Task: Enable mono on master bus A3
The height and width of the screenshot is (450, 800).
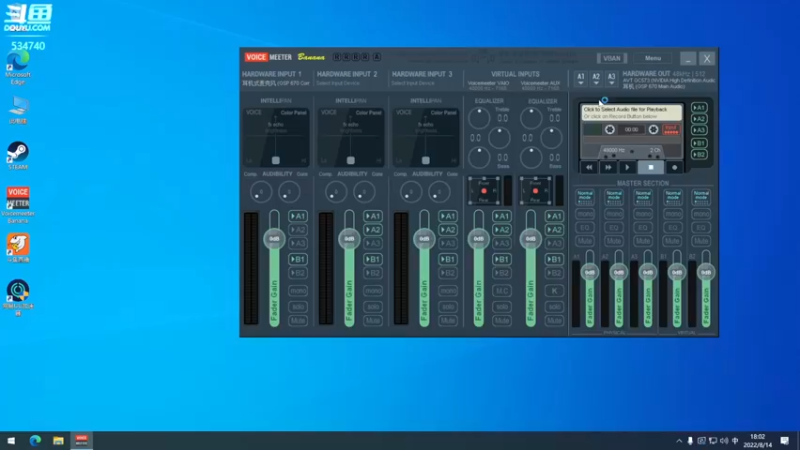Action: pos(643,214)
